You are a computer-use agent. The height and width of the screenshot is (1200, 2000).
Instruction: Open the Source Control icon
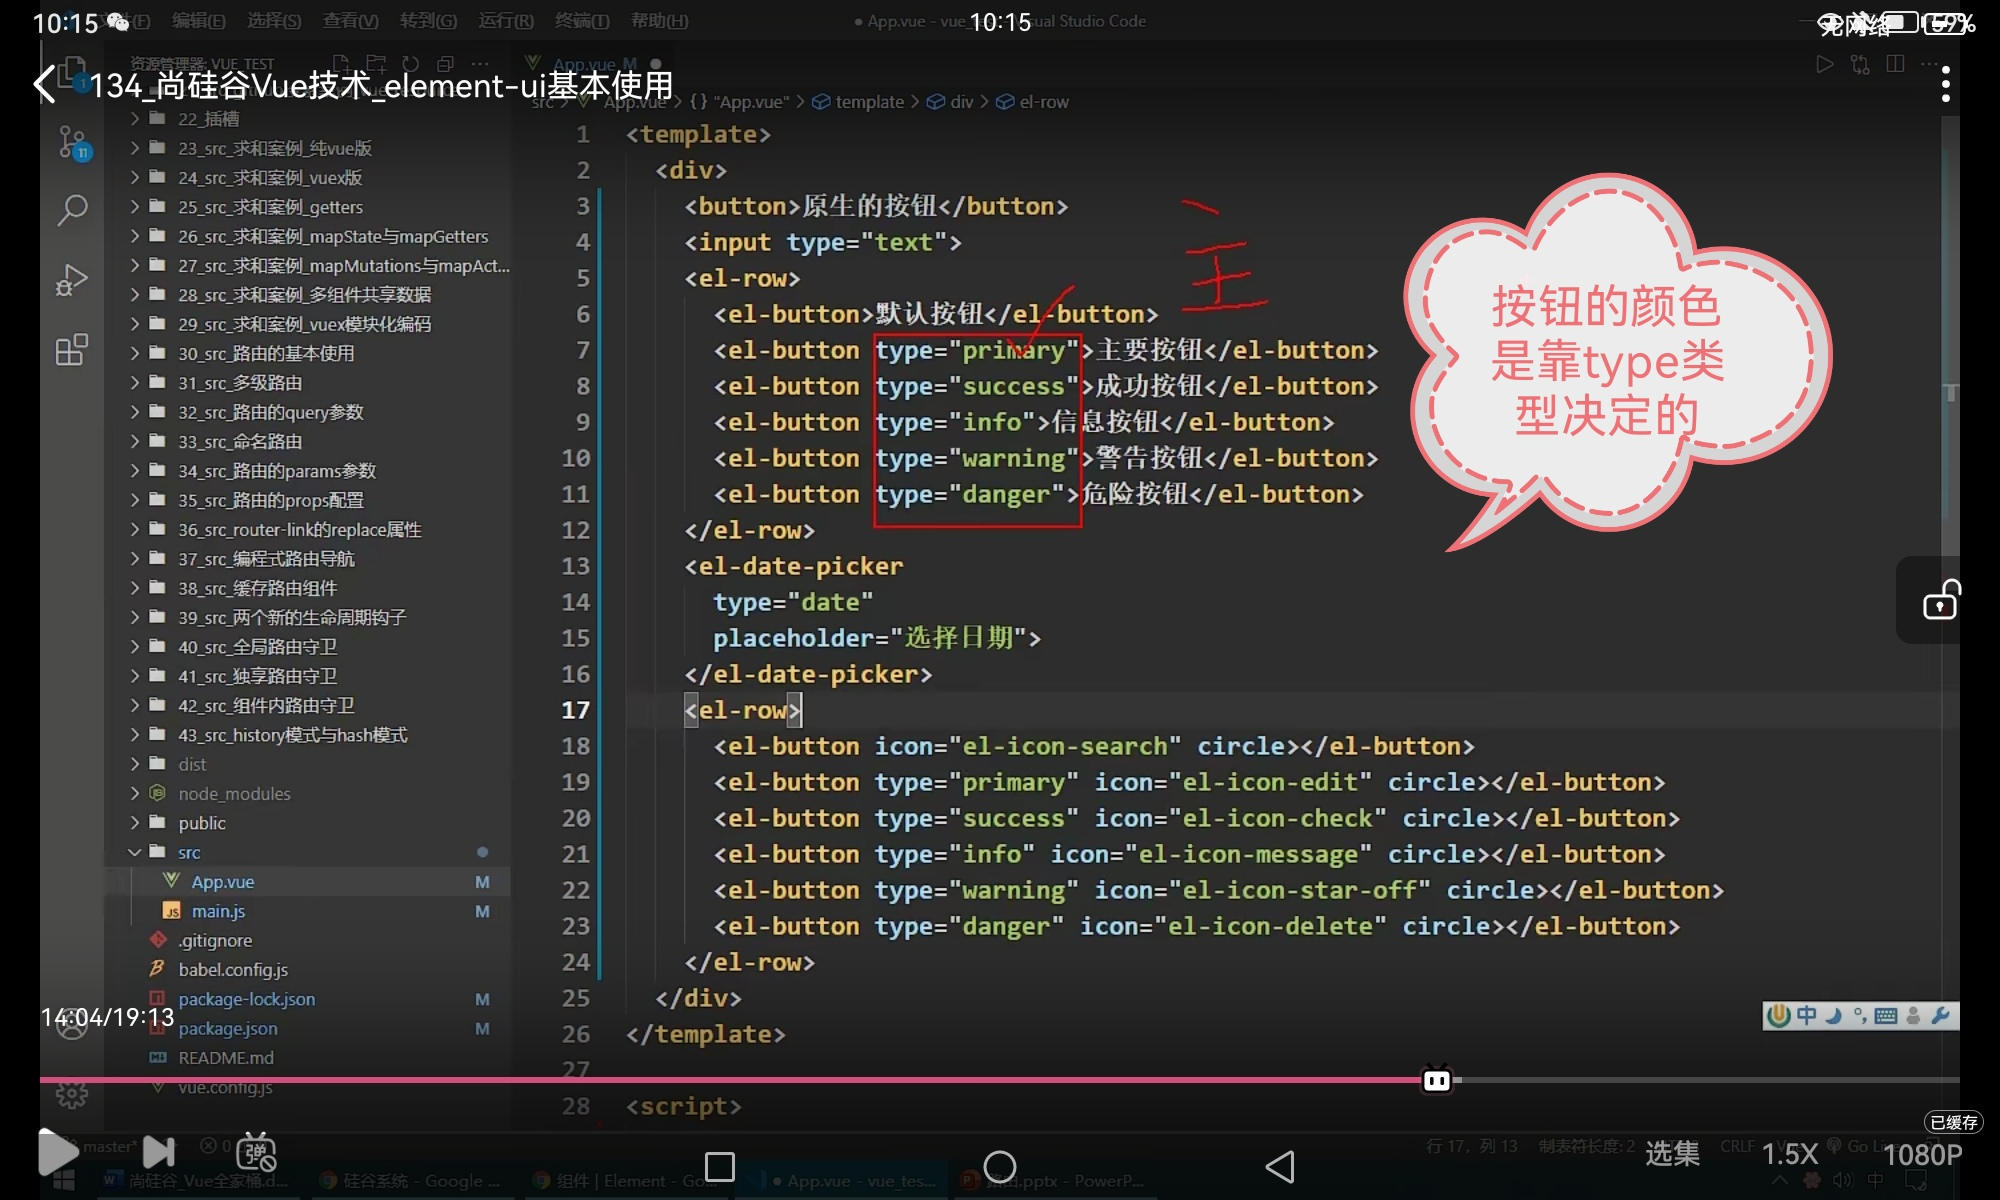[x=72, y=142]
